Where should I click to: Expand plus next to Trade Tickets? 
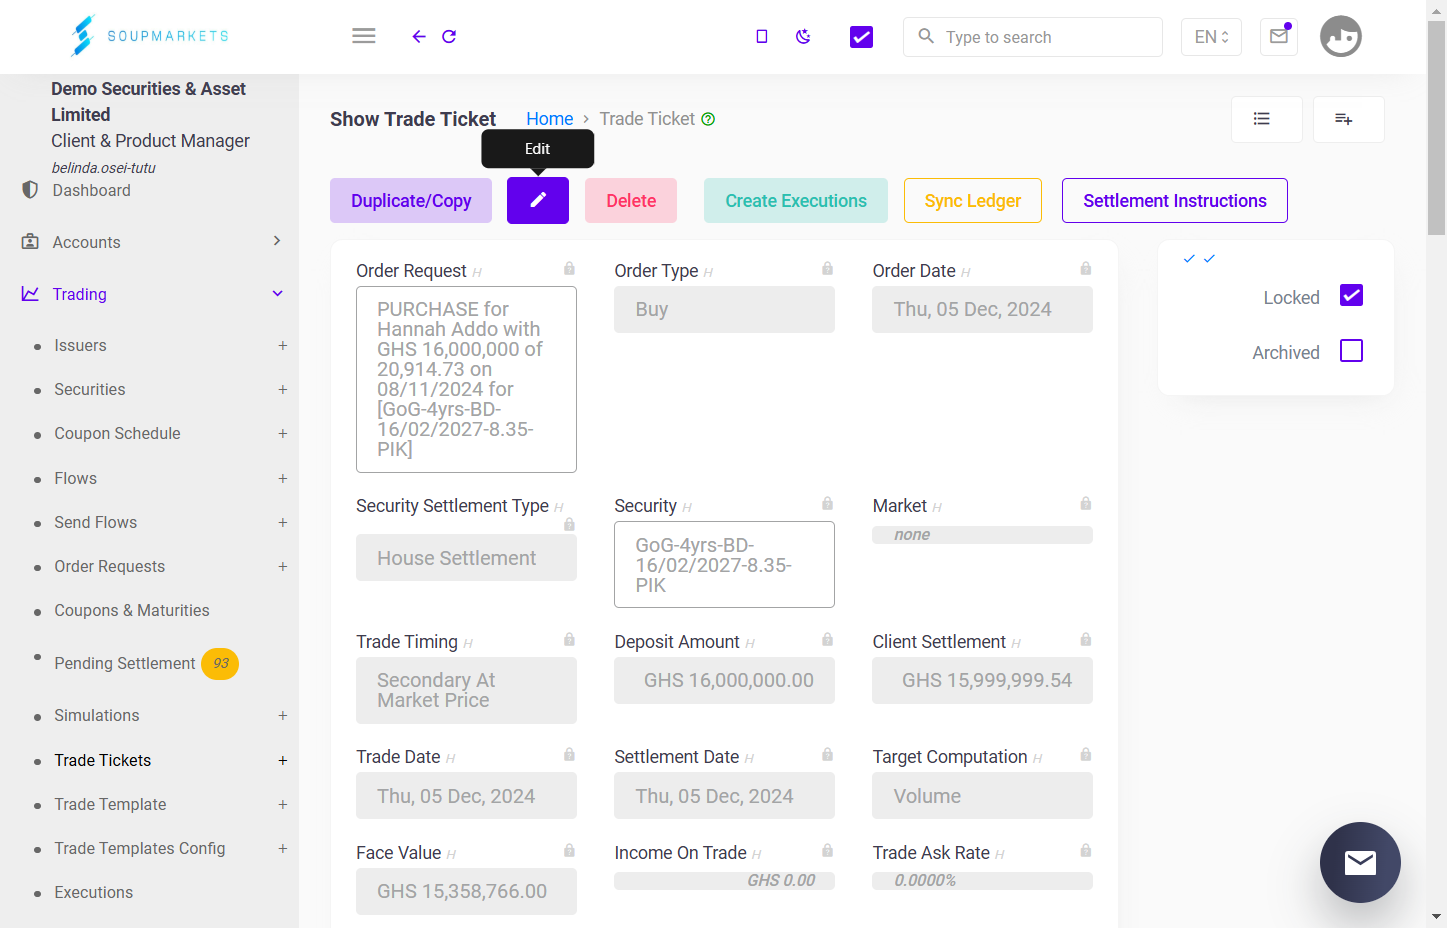[283, 760]
